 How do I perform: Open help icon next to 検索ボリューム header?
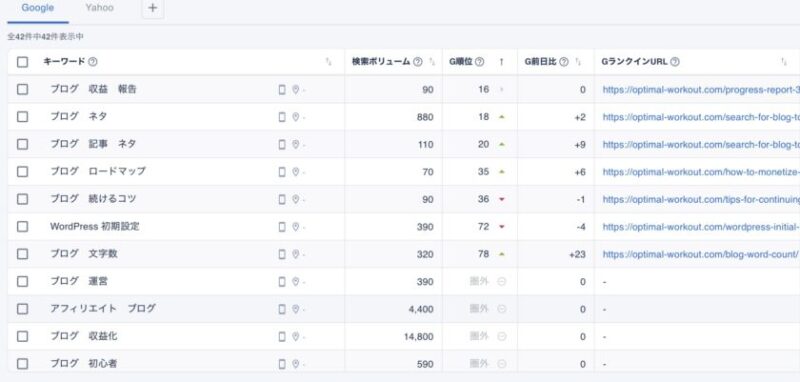click(x=417, y=62)
